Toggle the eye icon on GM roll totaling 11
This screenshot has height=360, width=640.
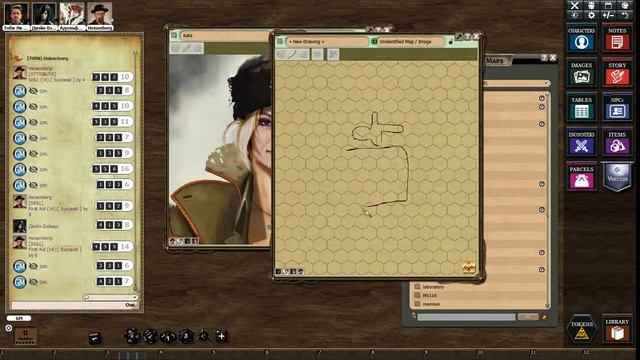pyautogui.click(x=33, y=122)
